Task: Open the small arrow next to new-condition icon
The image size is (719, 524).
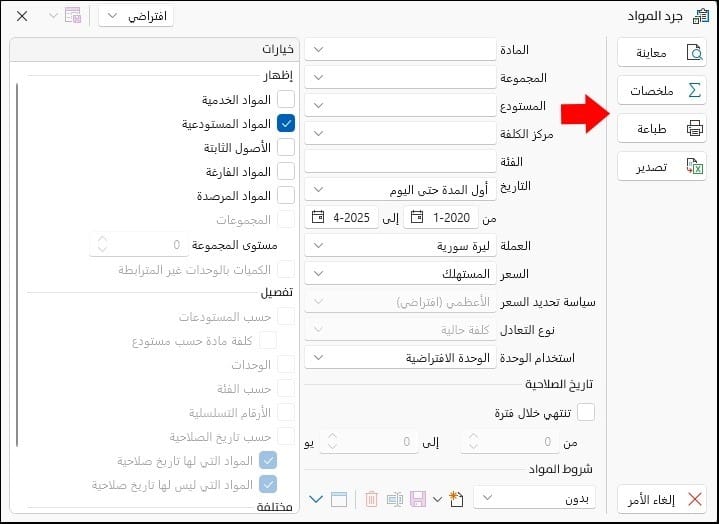Action: pos(437,499)
